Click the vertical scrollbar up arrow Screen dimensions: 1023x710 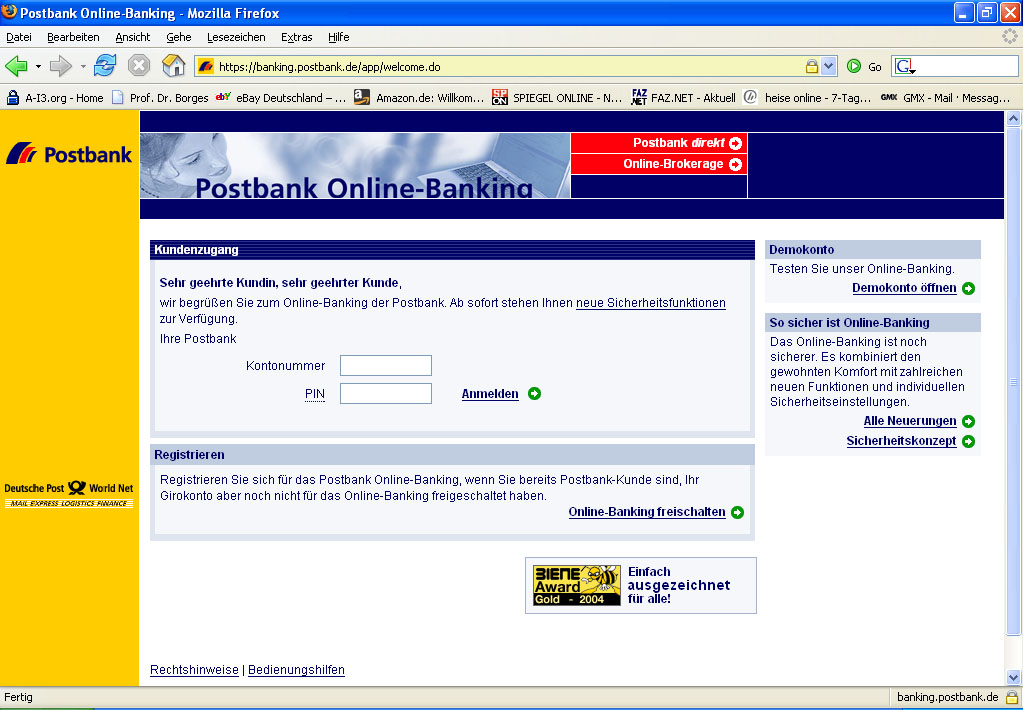point(1013,119)
